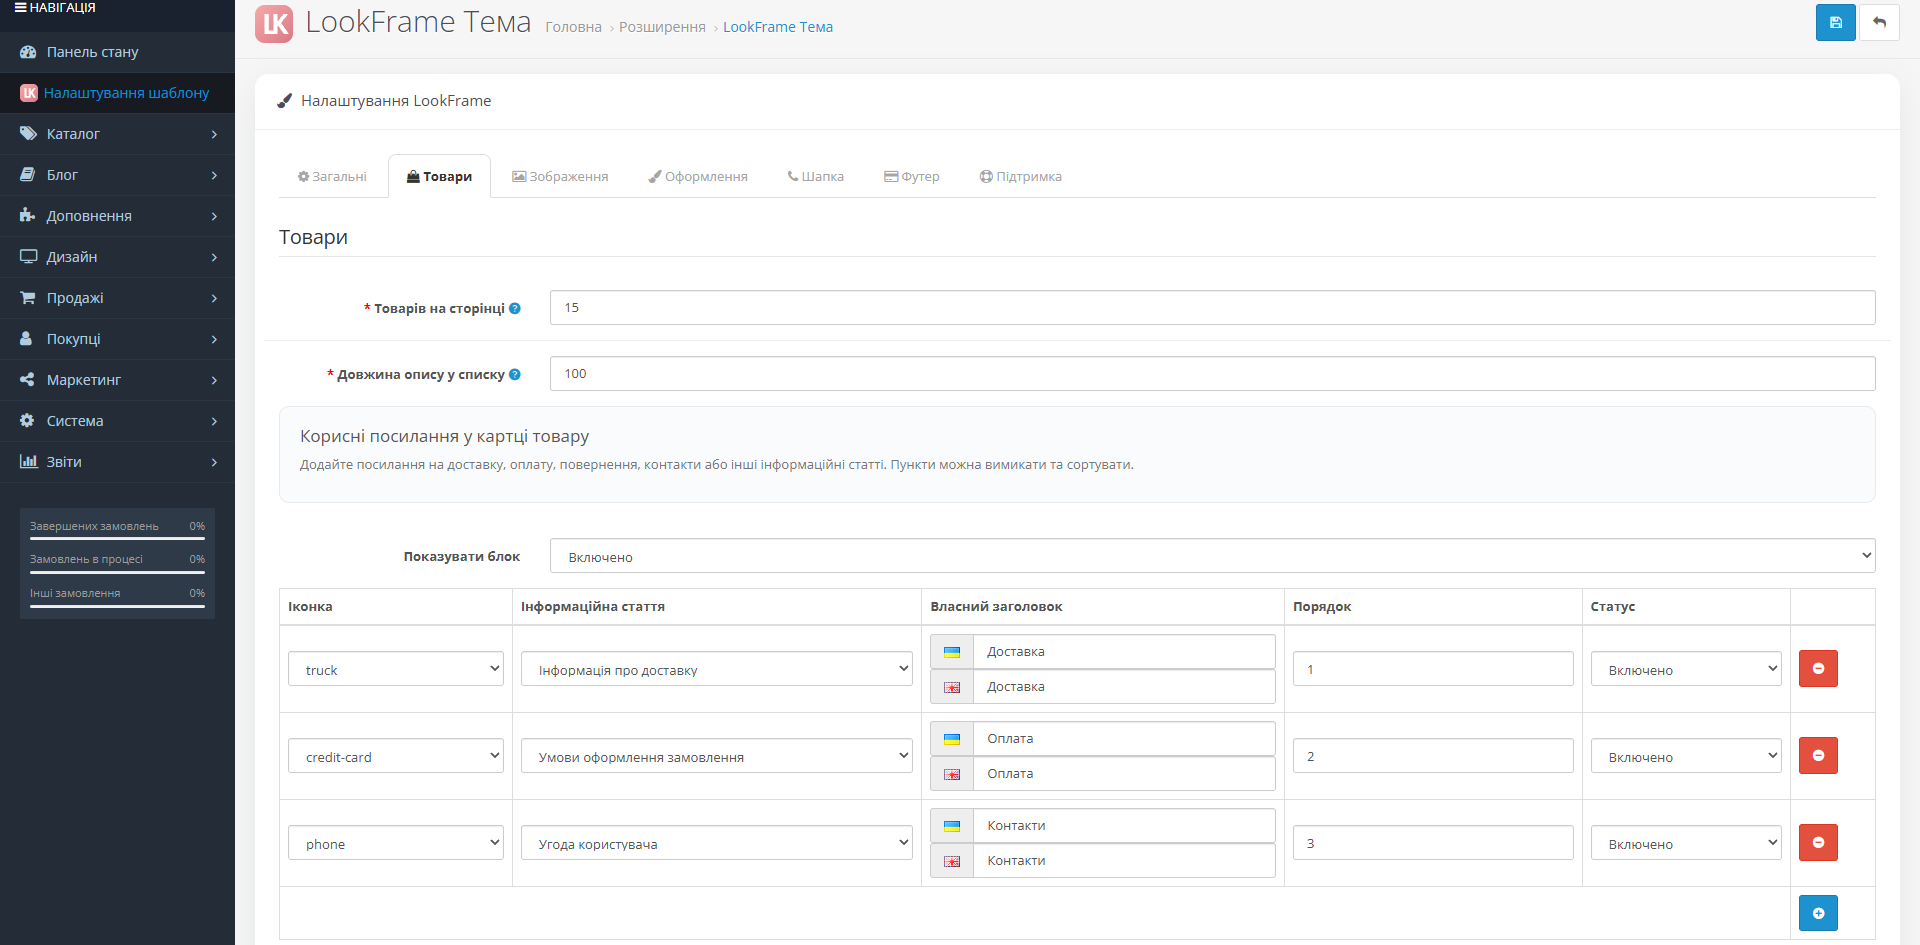The image size is (1920, 945).
Task: Open status dropdown in Контакти row
Action: click(1686, 843)
